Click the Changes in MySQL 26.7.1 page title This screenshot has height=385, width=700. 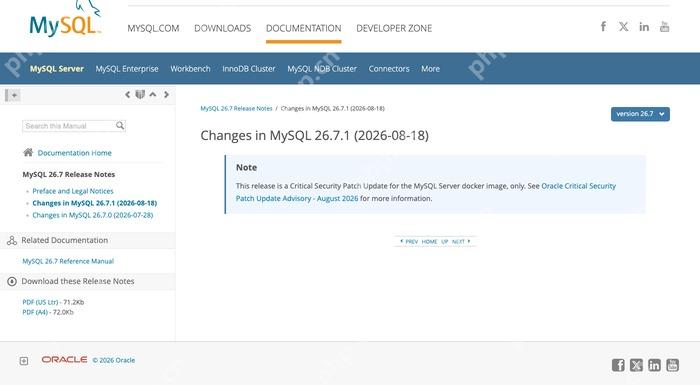pyautogui.click(x=314, y=135)
